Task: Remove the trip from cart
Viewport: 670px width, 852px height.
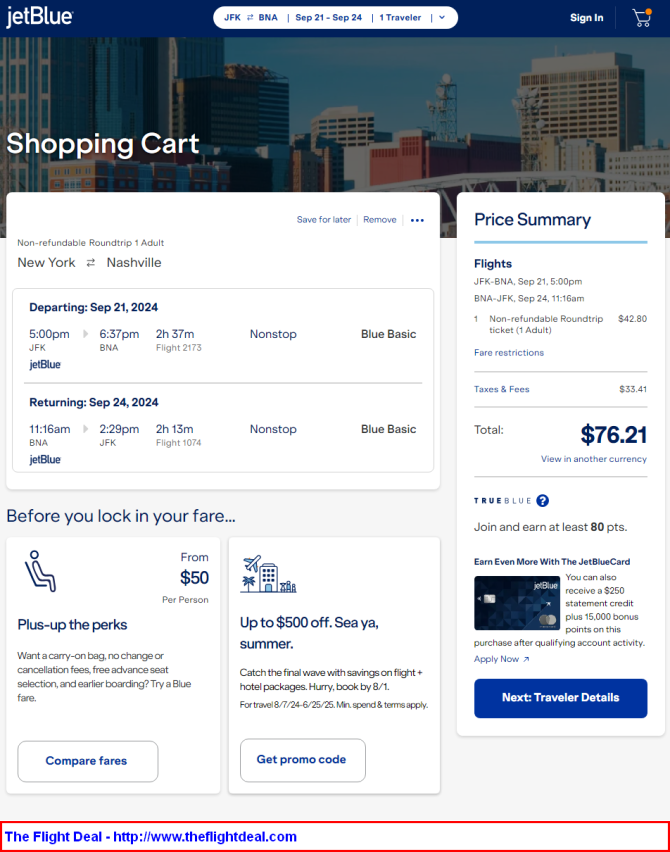Action: coord(379,220)
